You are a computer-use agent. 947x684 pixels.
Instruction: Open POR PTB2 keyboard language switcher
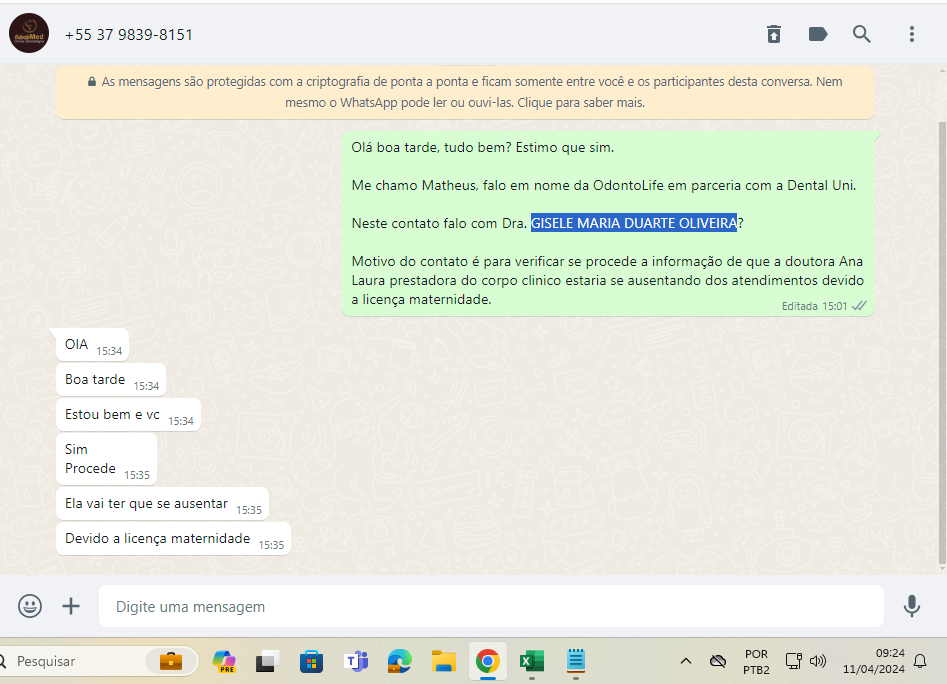click(756, 662)
